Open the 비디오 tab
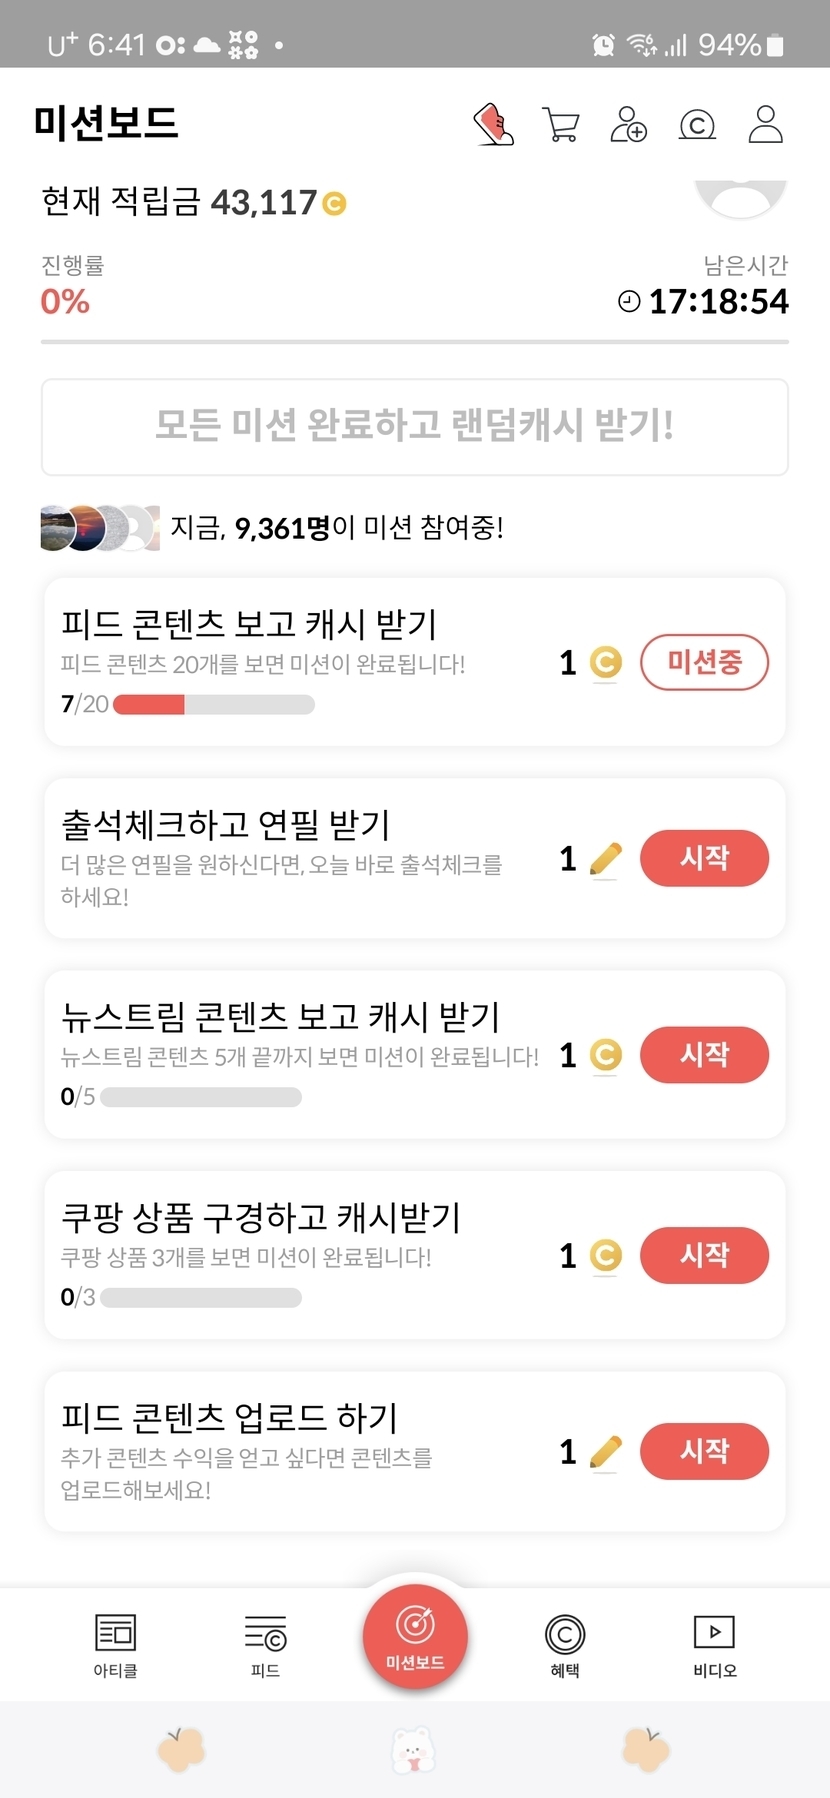Viewport: 830px width, 1798px height. pos(715,1645)
